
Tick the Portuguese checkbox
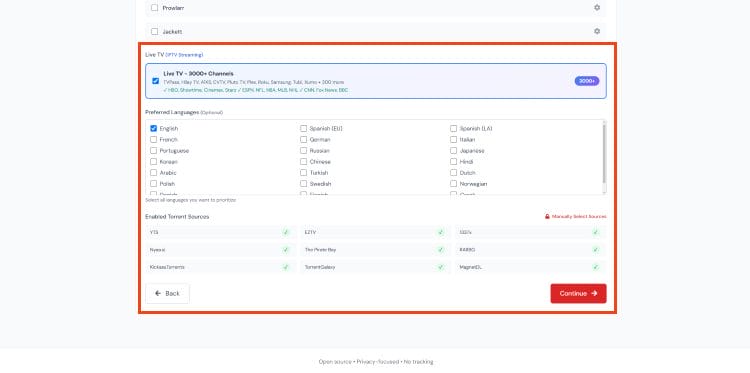(154, 151)
